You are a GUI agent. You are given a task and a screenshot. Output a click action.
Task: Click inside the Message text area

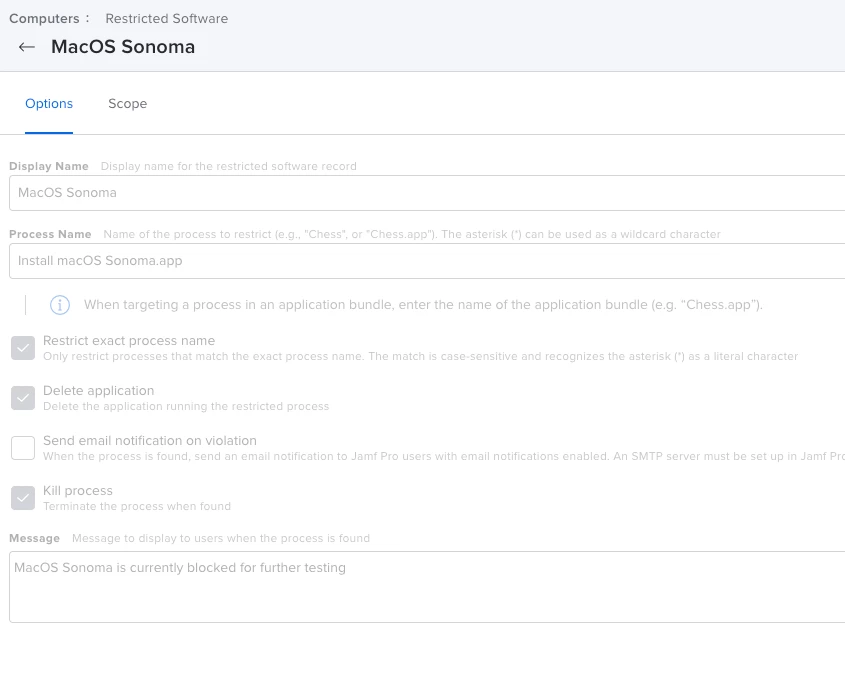tap(427, 587)
